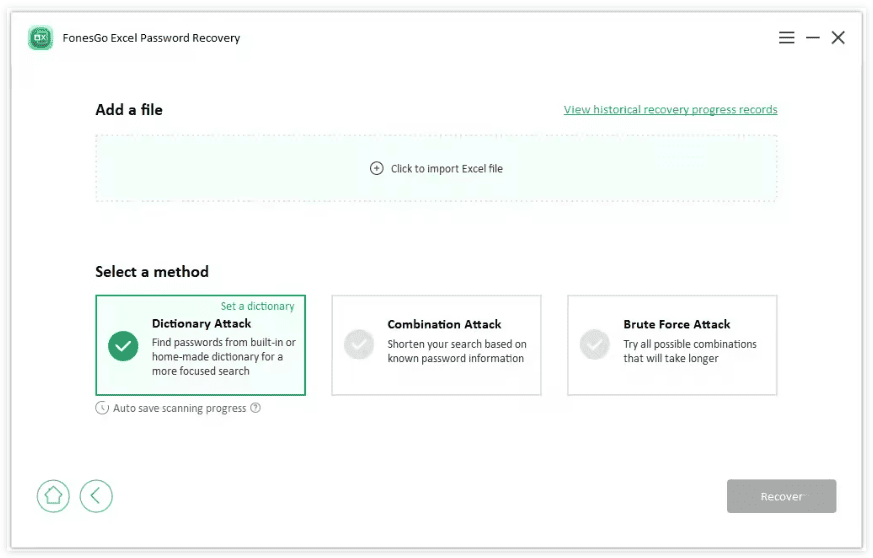Go back to previous screen
Viewport: 873px width, 558px height.
click(x=96, y=496)
